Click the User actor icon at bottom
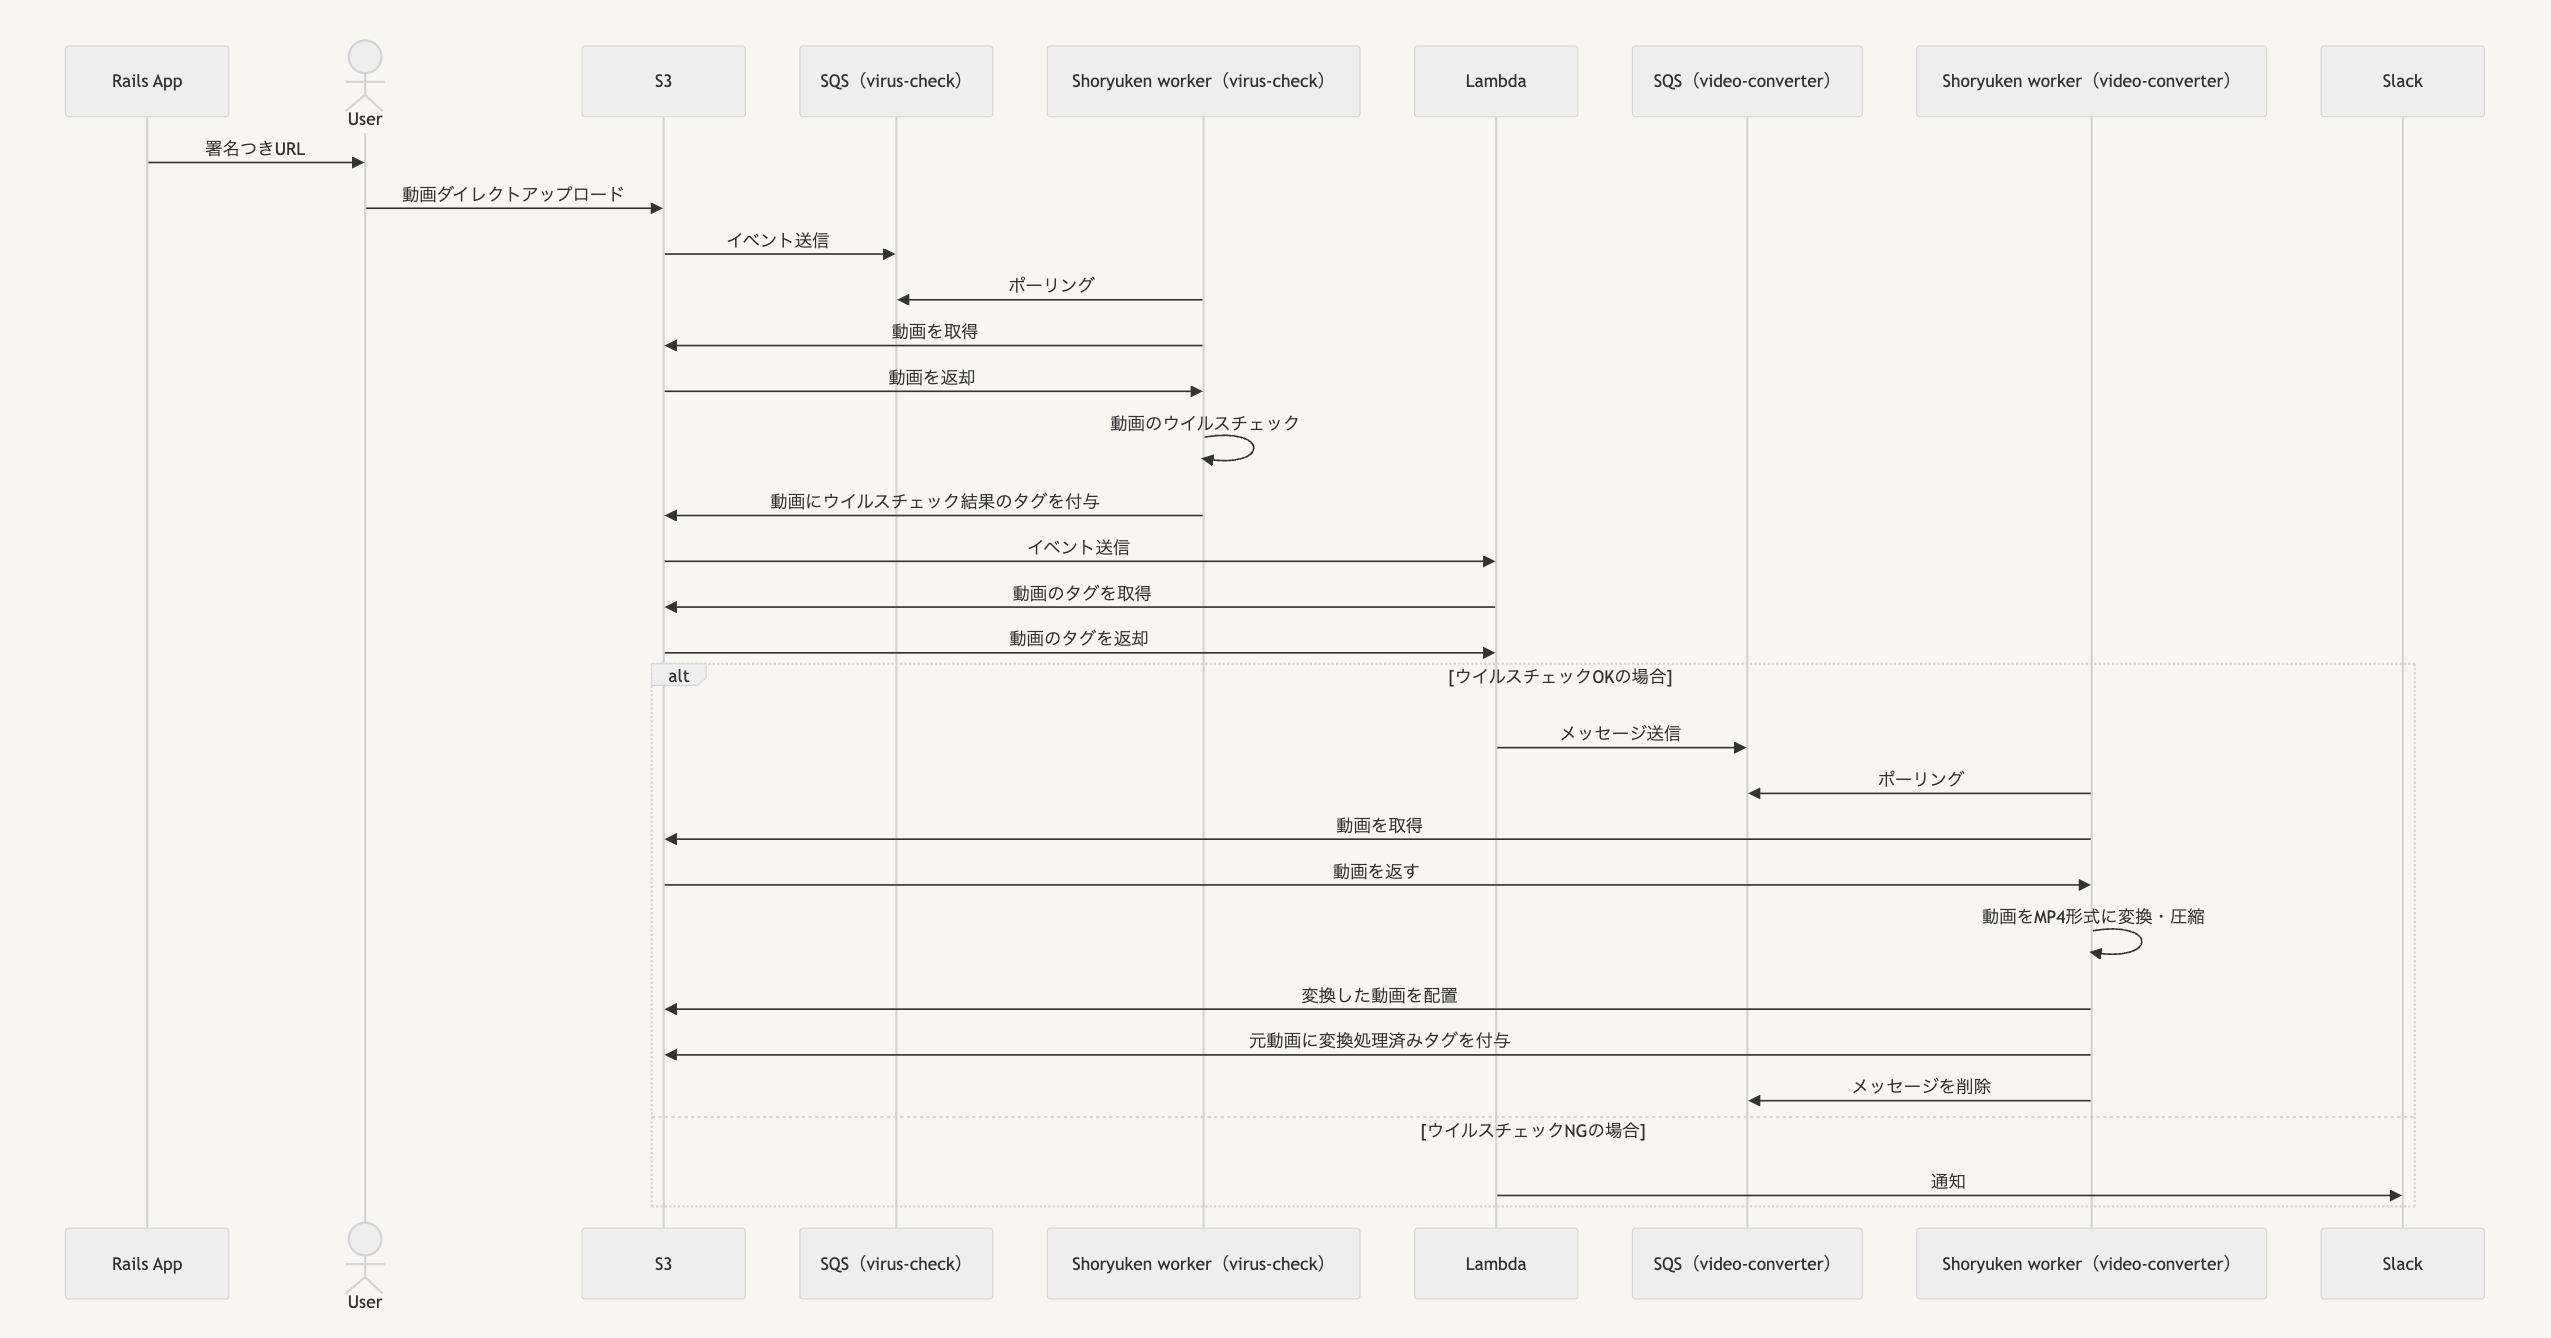The width and height of the screenshot is (2551, 1338). [x=365, y=1258]
